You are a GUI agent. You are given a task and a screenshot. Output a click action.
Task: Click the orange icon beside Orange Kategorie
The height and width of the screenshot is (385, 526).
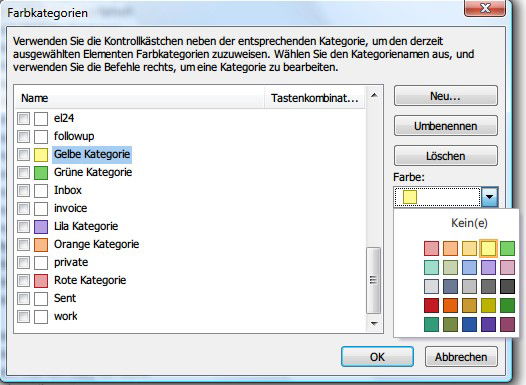pyautogui.click(x=41, y=245)
